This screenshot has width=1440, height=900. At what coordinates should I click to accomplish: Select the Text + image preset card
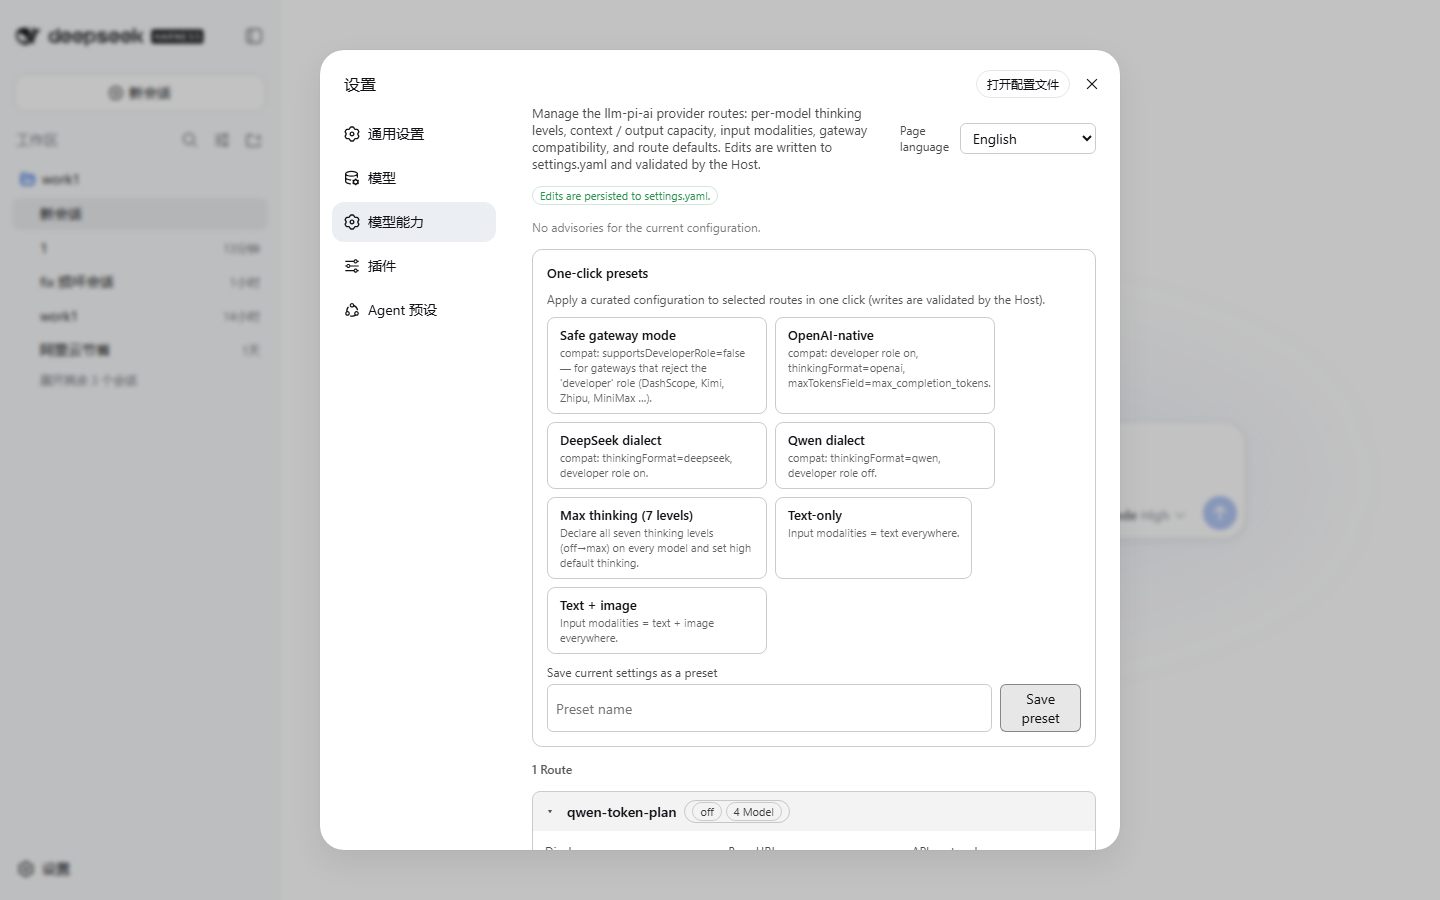[x=657, y=621]
